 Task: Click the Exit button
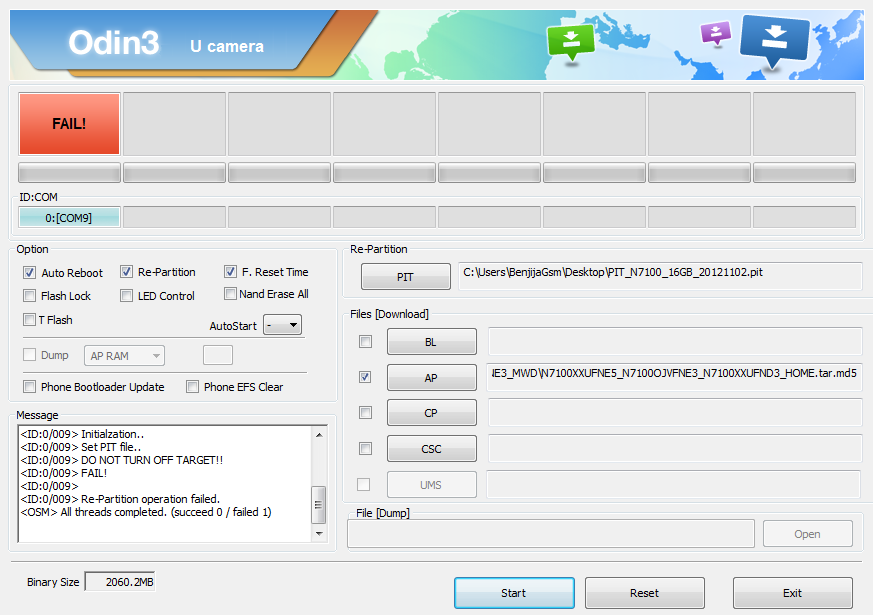click(792, 593)
